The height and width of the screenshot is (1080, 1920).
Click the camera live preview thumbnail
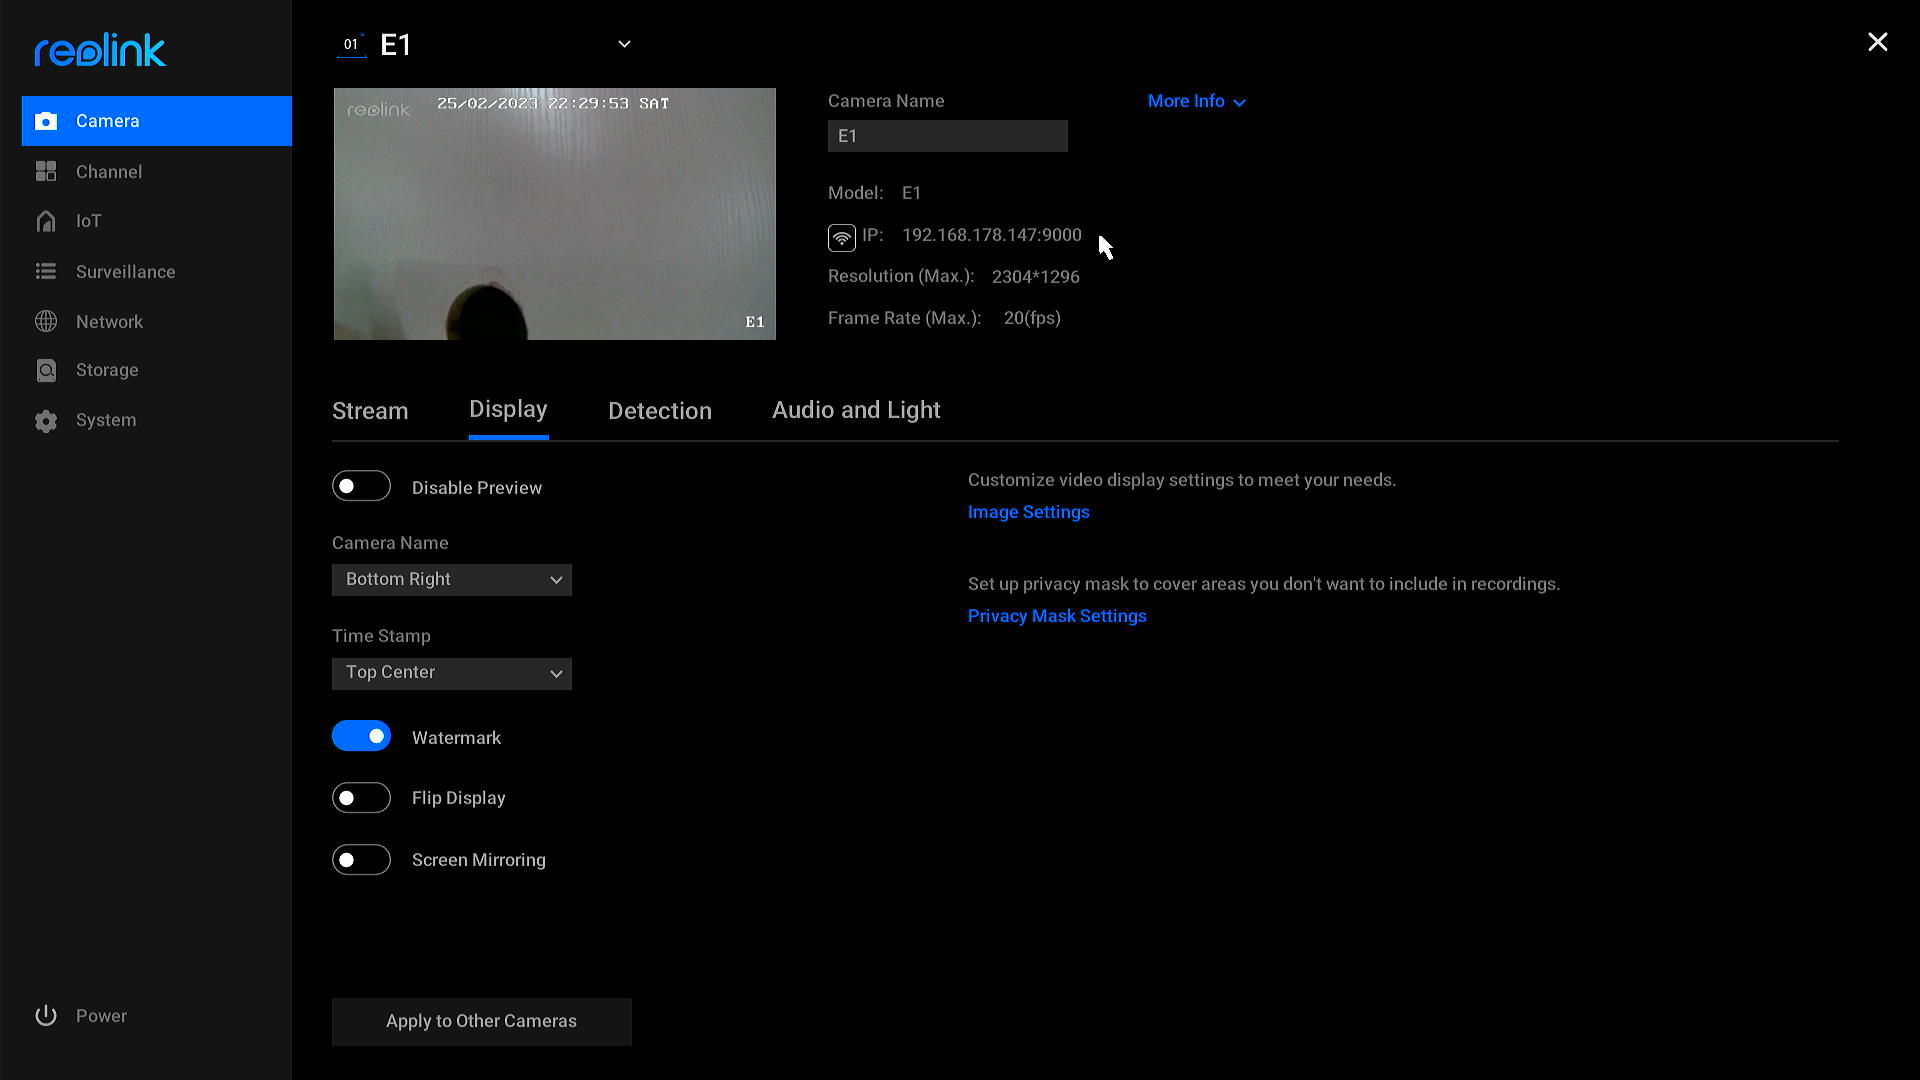553,214
